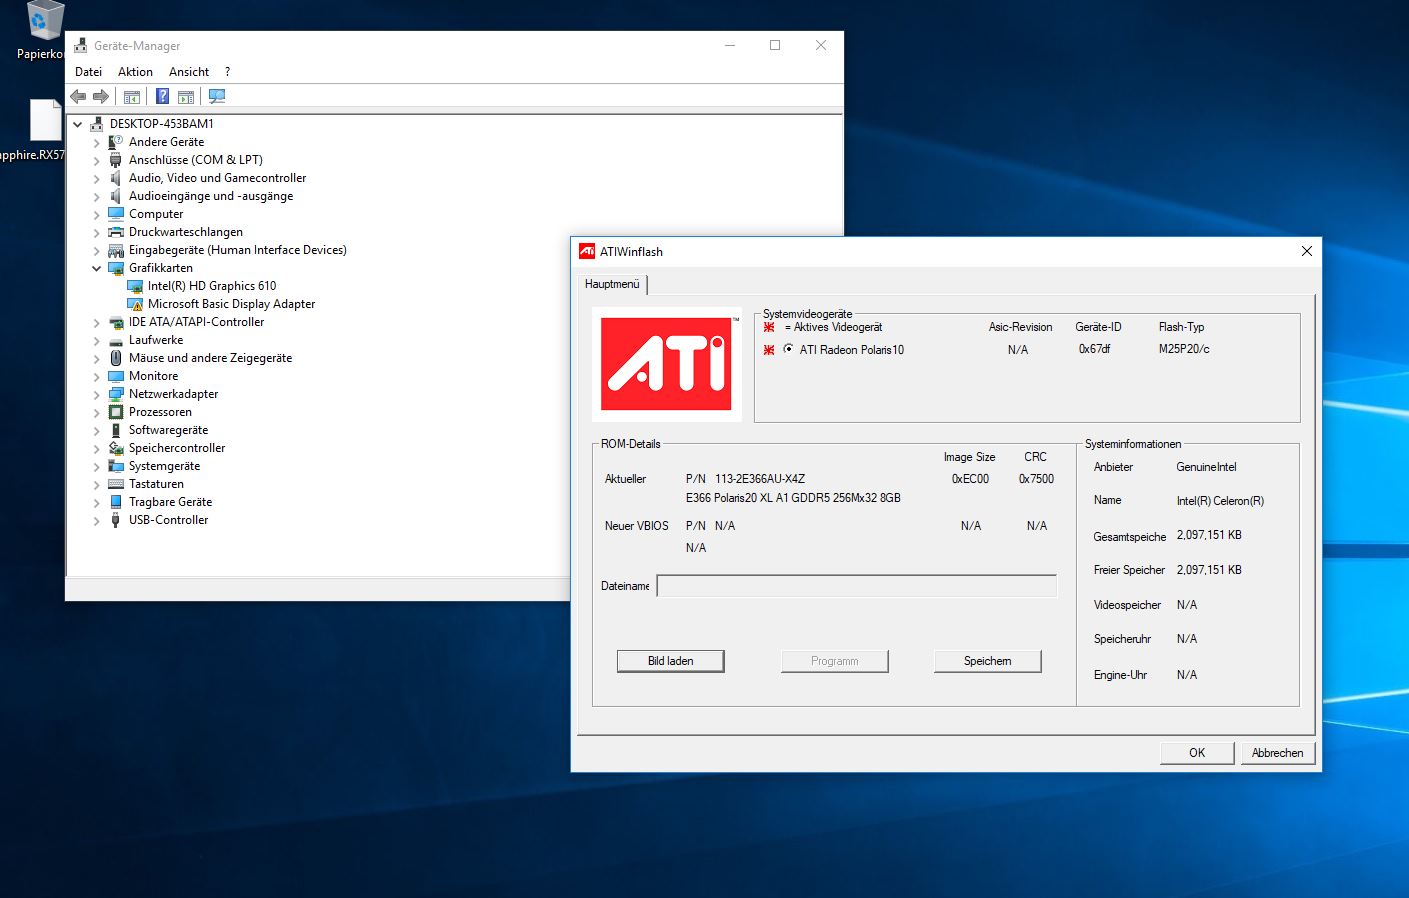The width and height of the screenshot is (1409, 898).
Task: Expand the USB-Controller category
Action: click(x=97, y=521)
